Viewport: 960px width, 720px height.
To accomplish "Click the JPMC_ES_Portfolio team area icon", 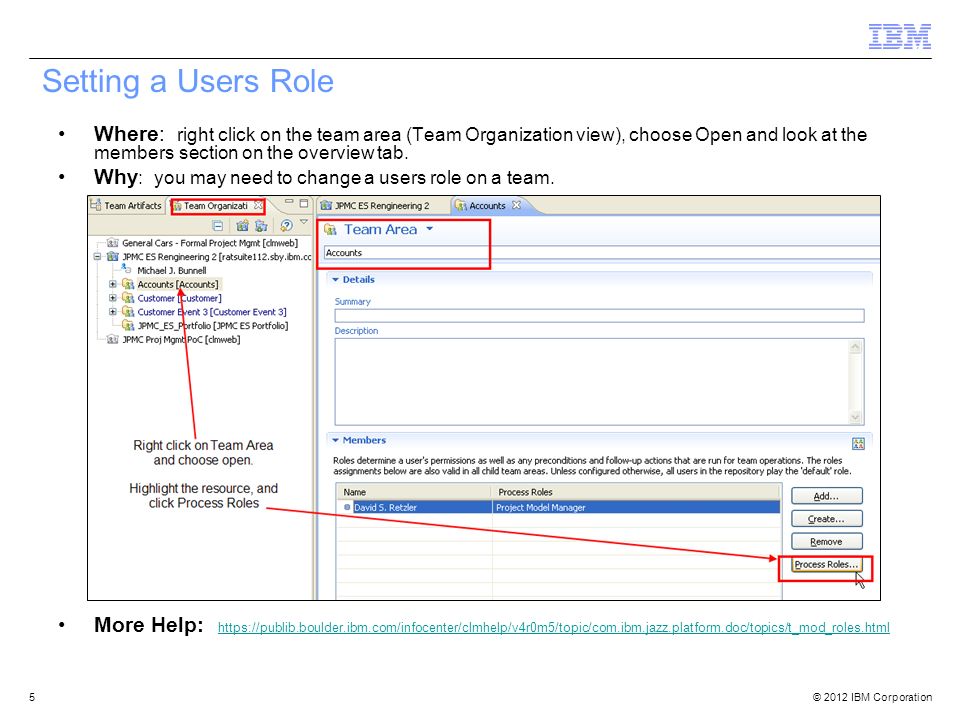I will (x=128, y=325).
